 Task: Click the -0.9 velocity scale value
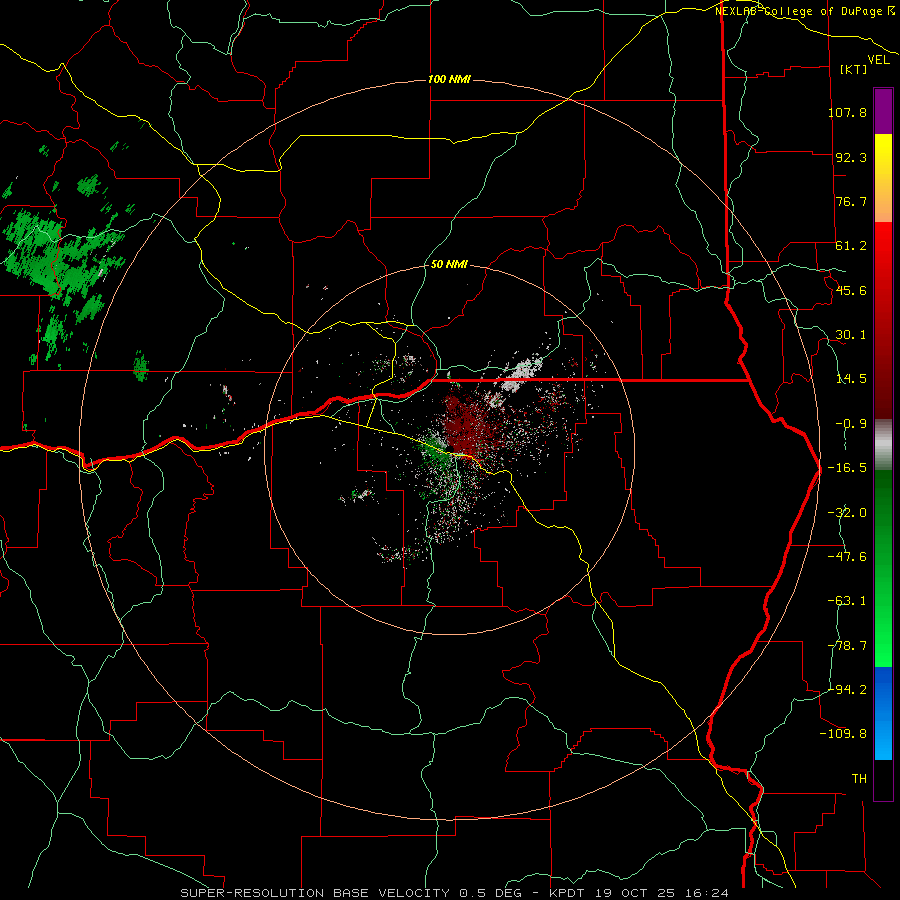851,424
